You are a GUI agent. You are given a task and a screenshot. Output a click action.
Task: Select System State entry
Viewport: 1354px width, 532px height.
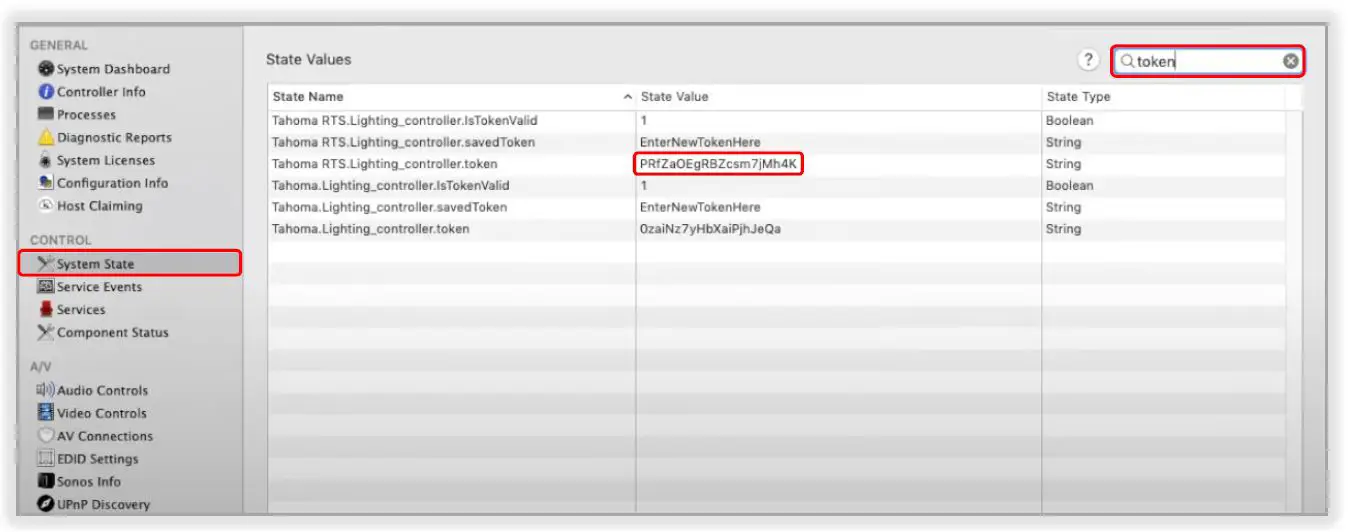pyautogui.click(x=130, y=264)
